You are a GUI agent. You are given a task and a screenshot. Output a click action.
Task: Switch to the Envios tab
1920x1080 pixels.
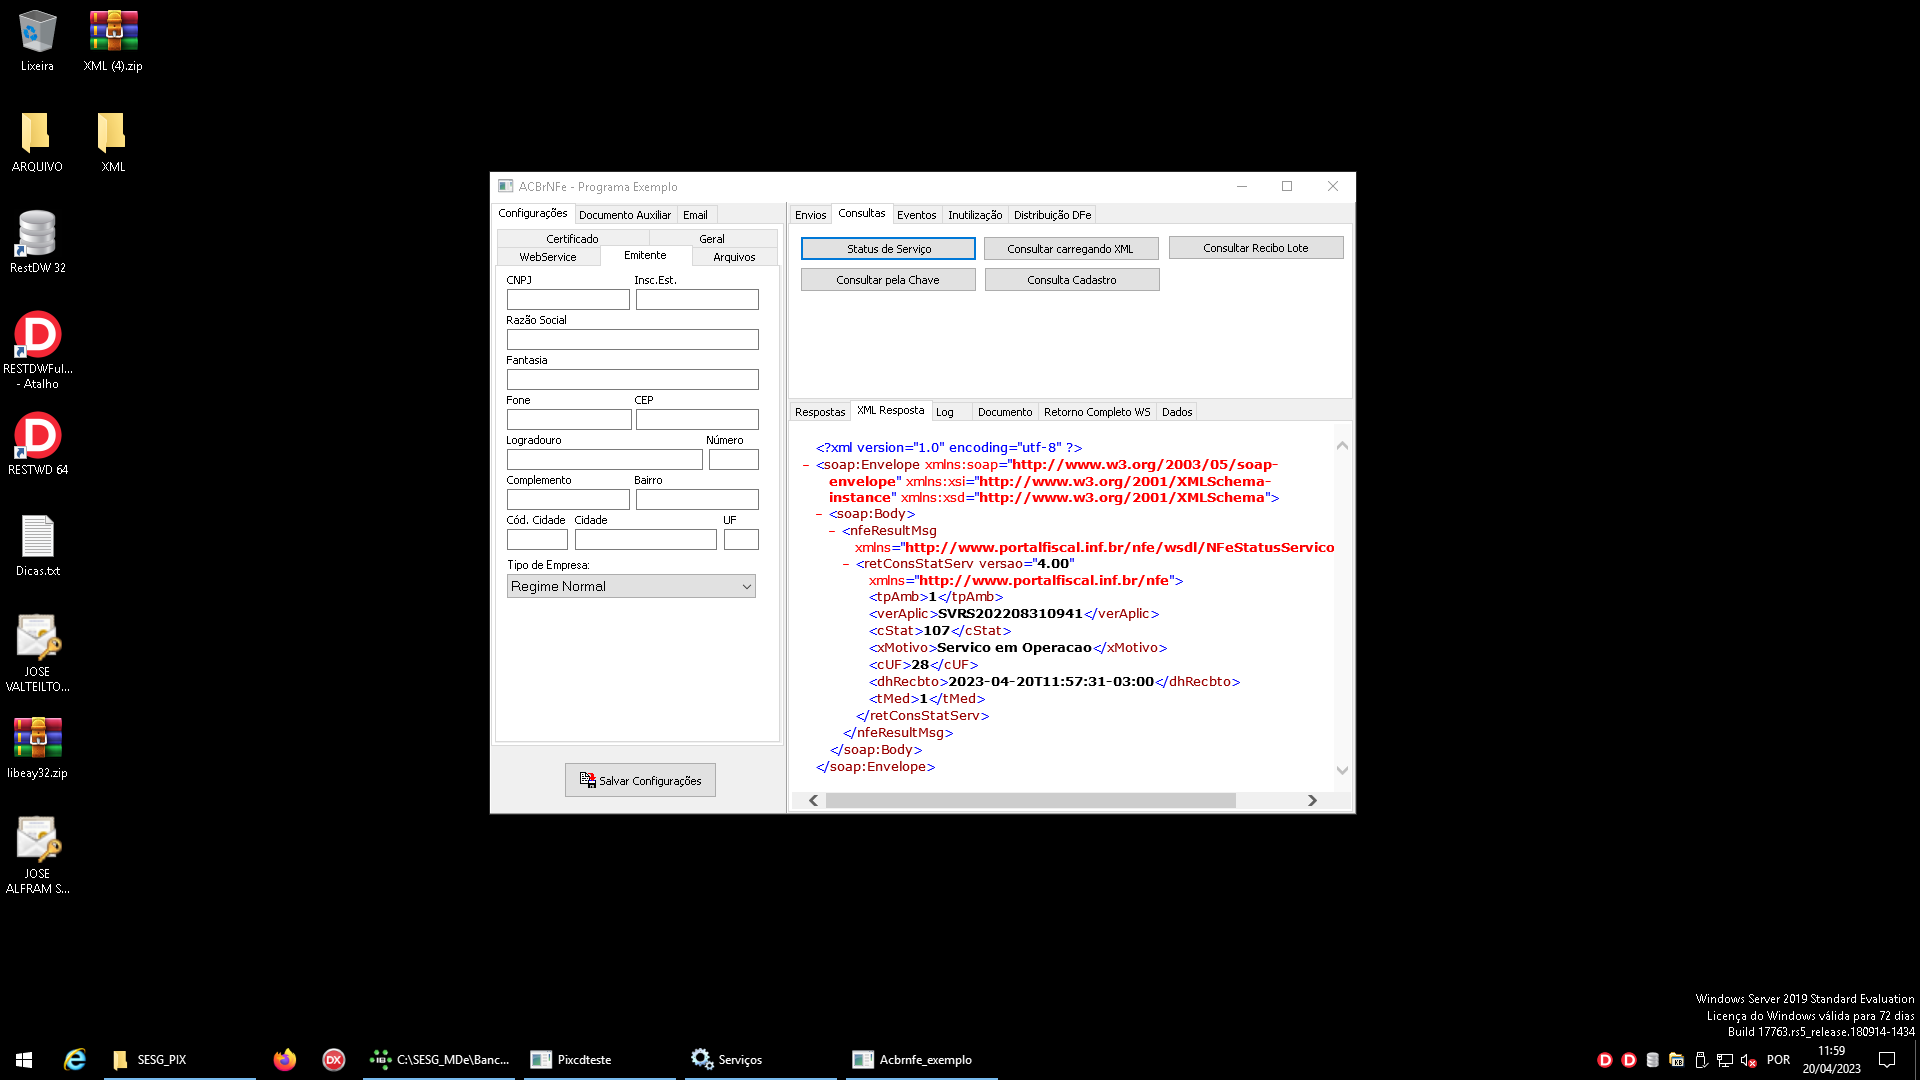pos(810,215)
